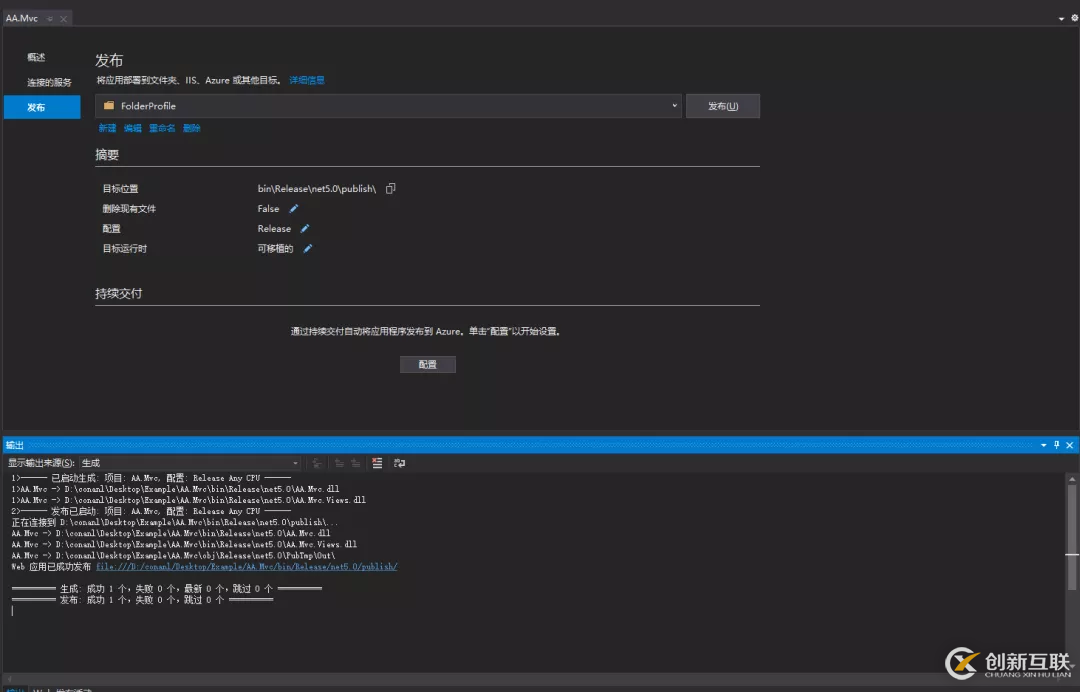Clear all output in Output panel
This screenshot has height=692, width=1080.
point(377,463)
